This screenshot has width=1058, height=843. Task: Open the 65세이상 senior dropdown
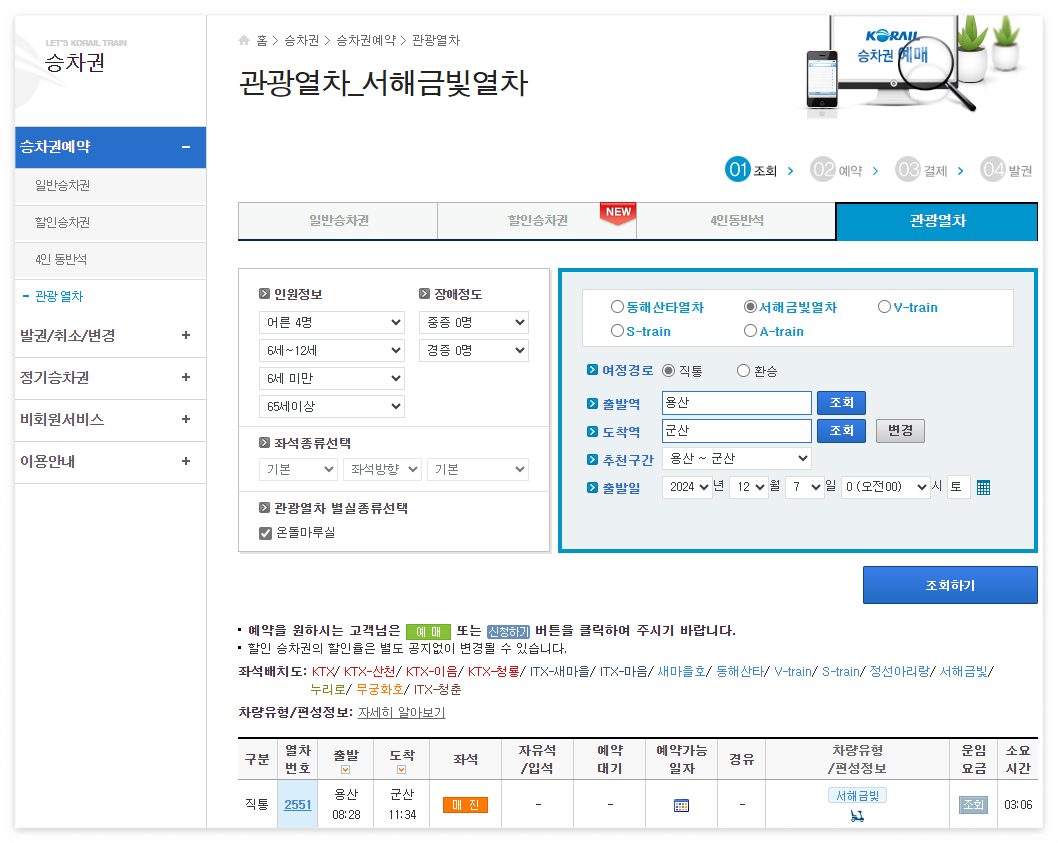(x=331, y=406)
